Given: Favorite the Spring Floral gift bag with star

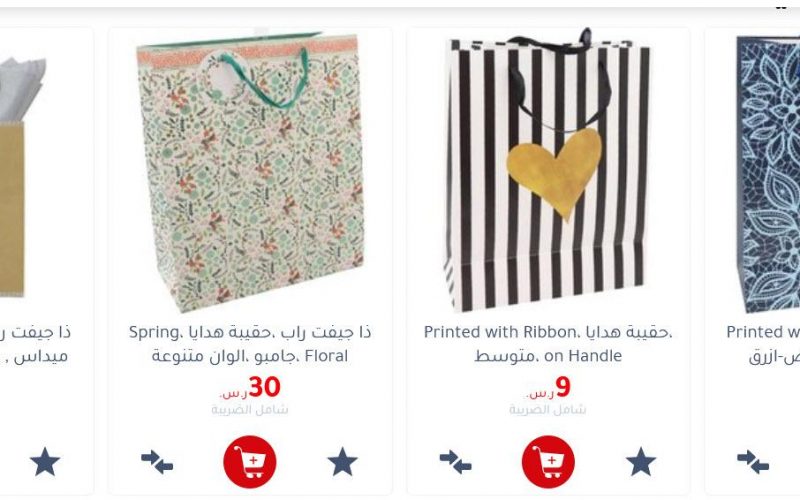Looking at the screenshot, I should 342,462.
